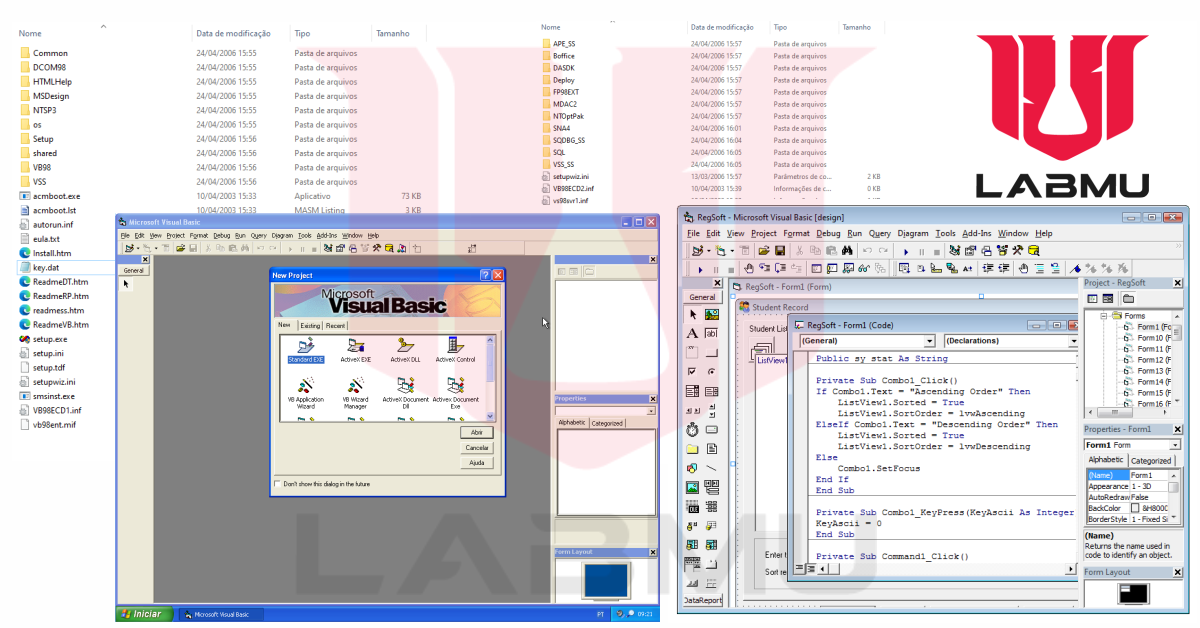
Task: Toggle Procedure View button in code window
Action: (x=798, y=568)
